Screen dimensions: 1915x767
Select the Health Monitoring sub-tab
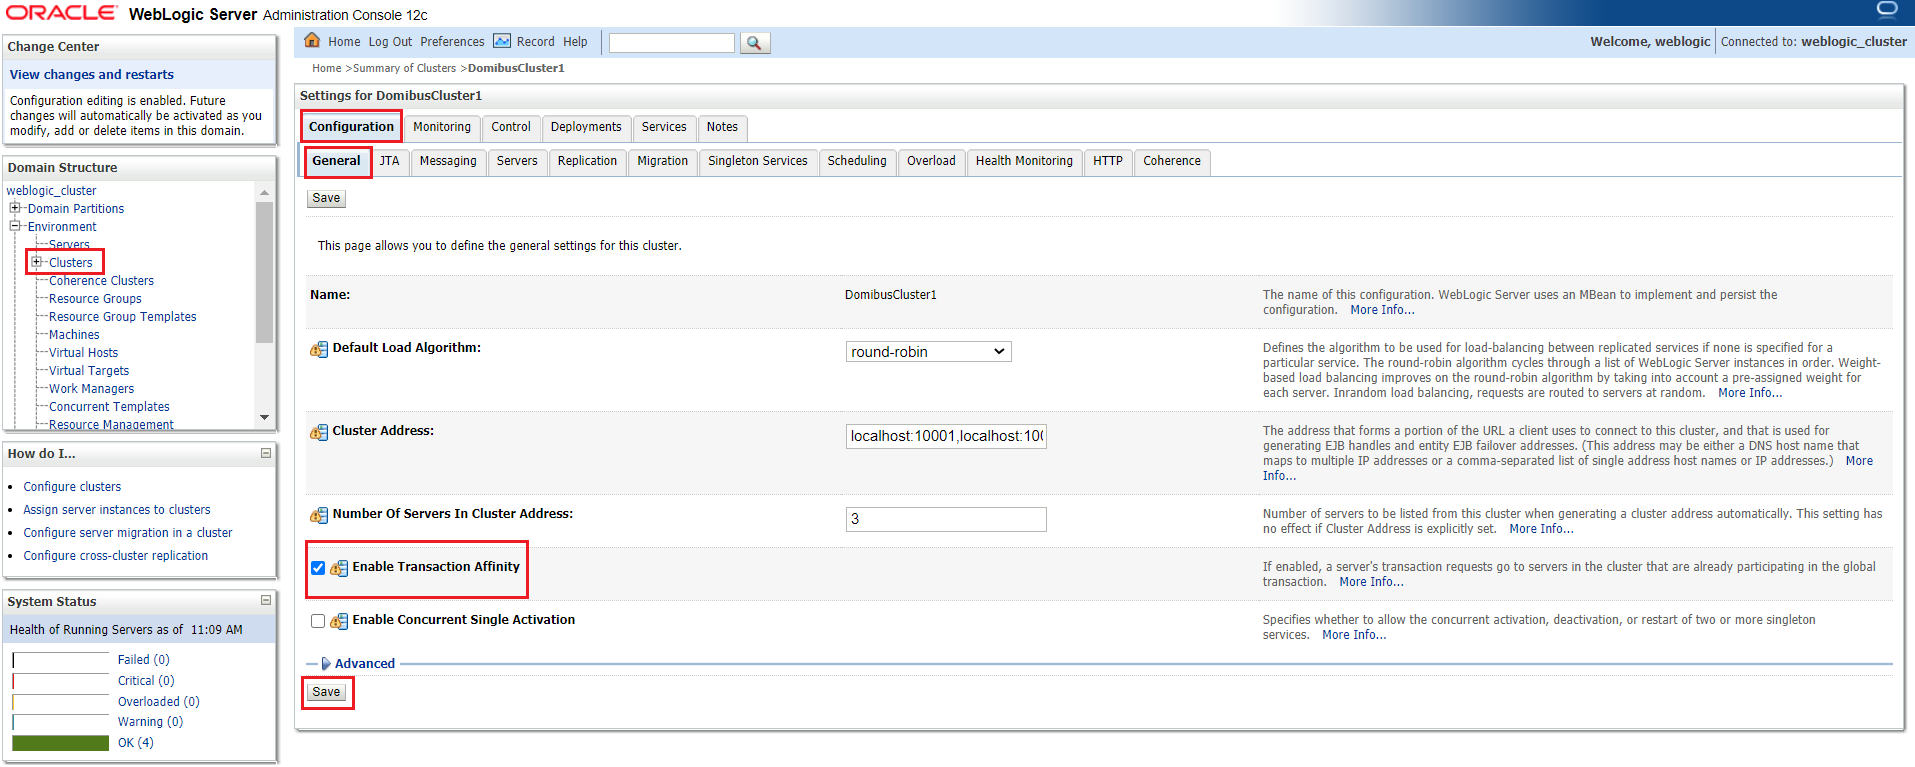(x=1024, y=161)
